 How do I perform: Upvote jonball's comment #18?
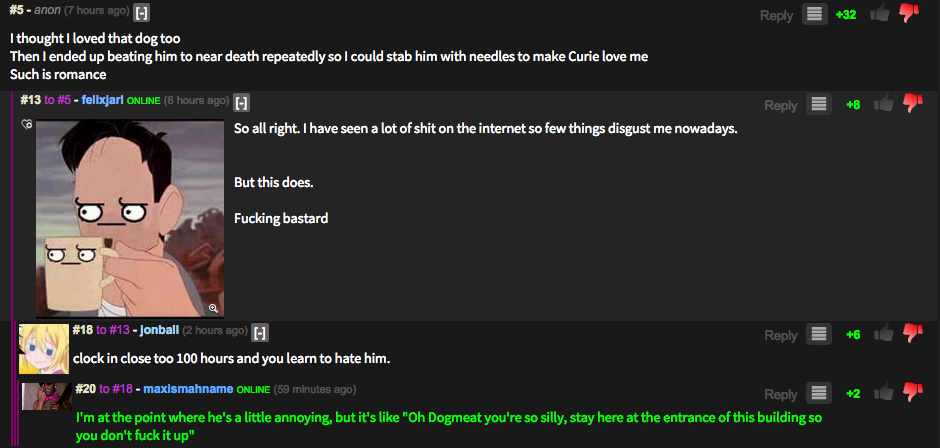pyautogui.click(x=883, y=334)
